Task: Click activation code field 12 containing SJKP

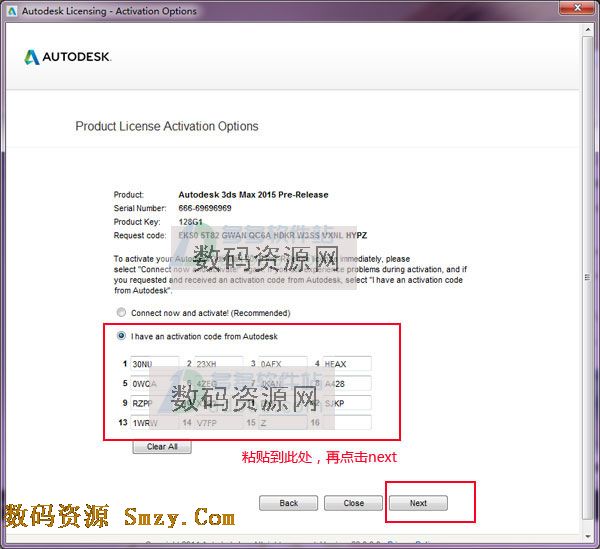Action: (x=347, y=403)
